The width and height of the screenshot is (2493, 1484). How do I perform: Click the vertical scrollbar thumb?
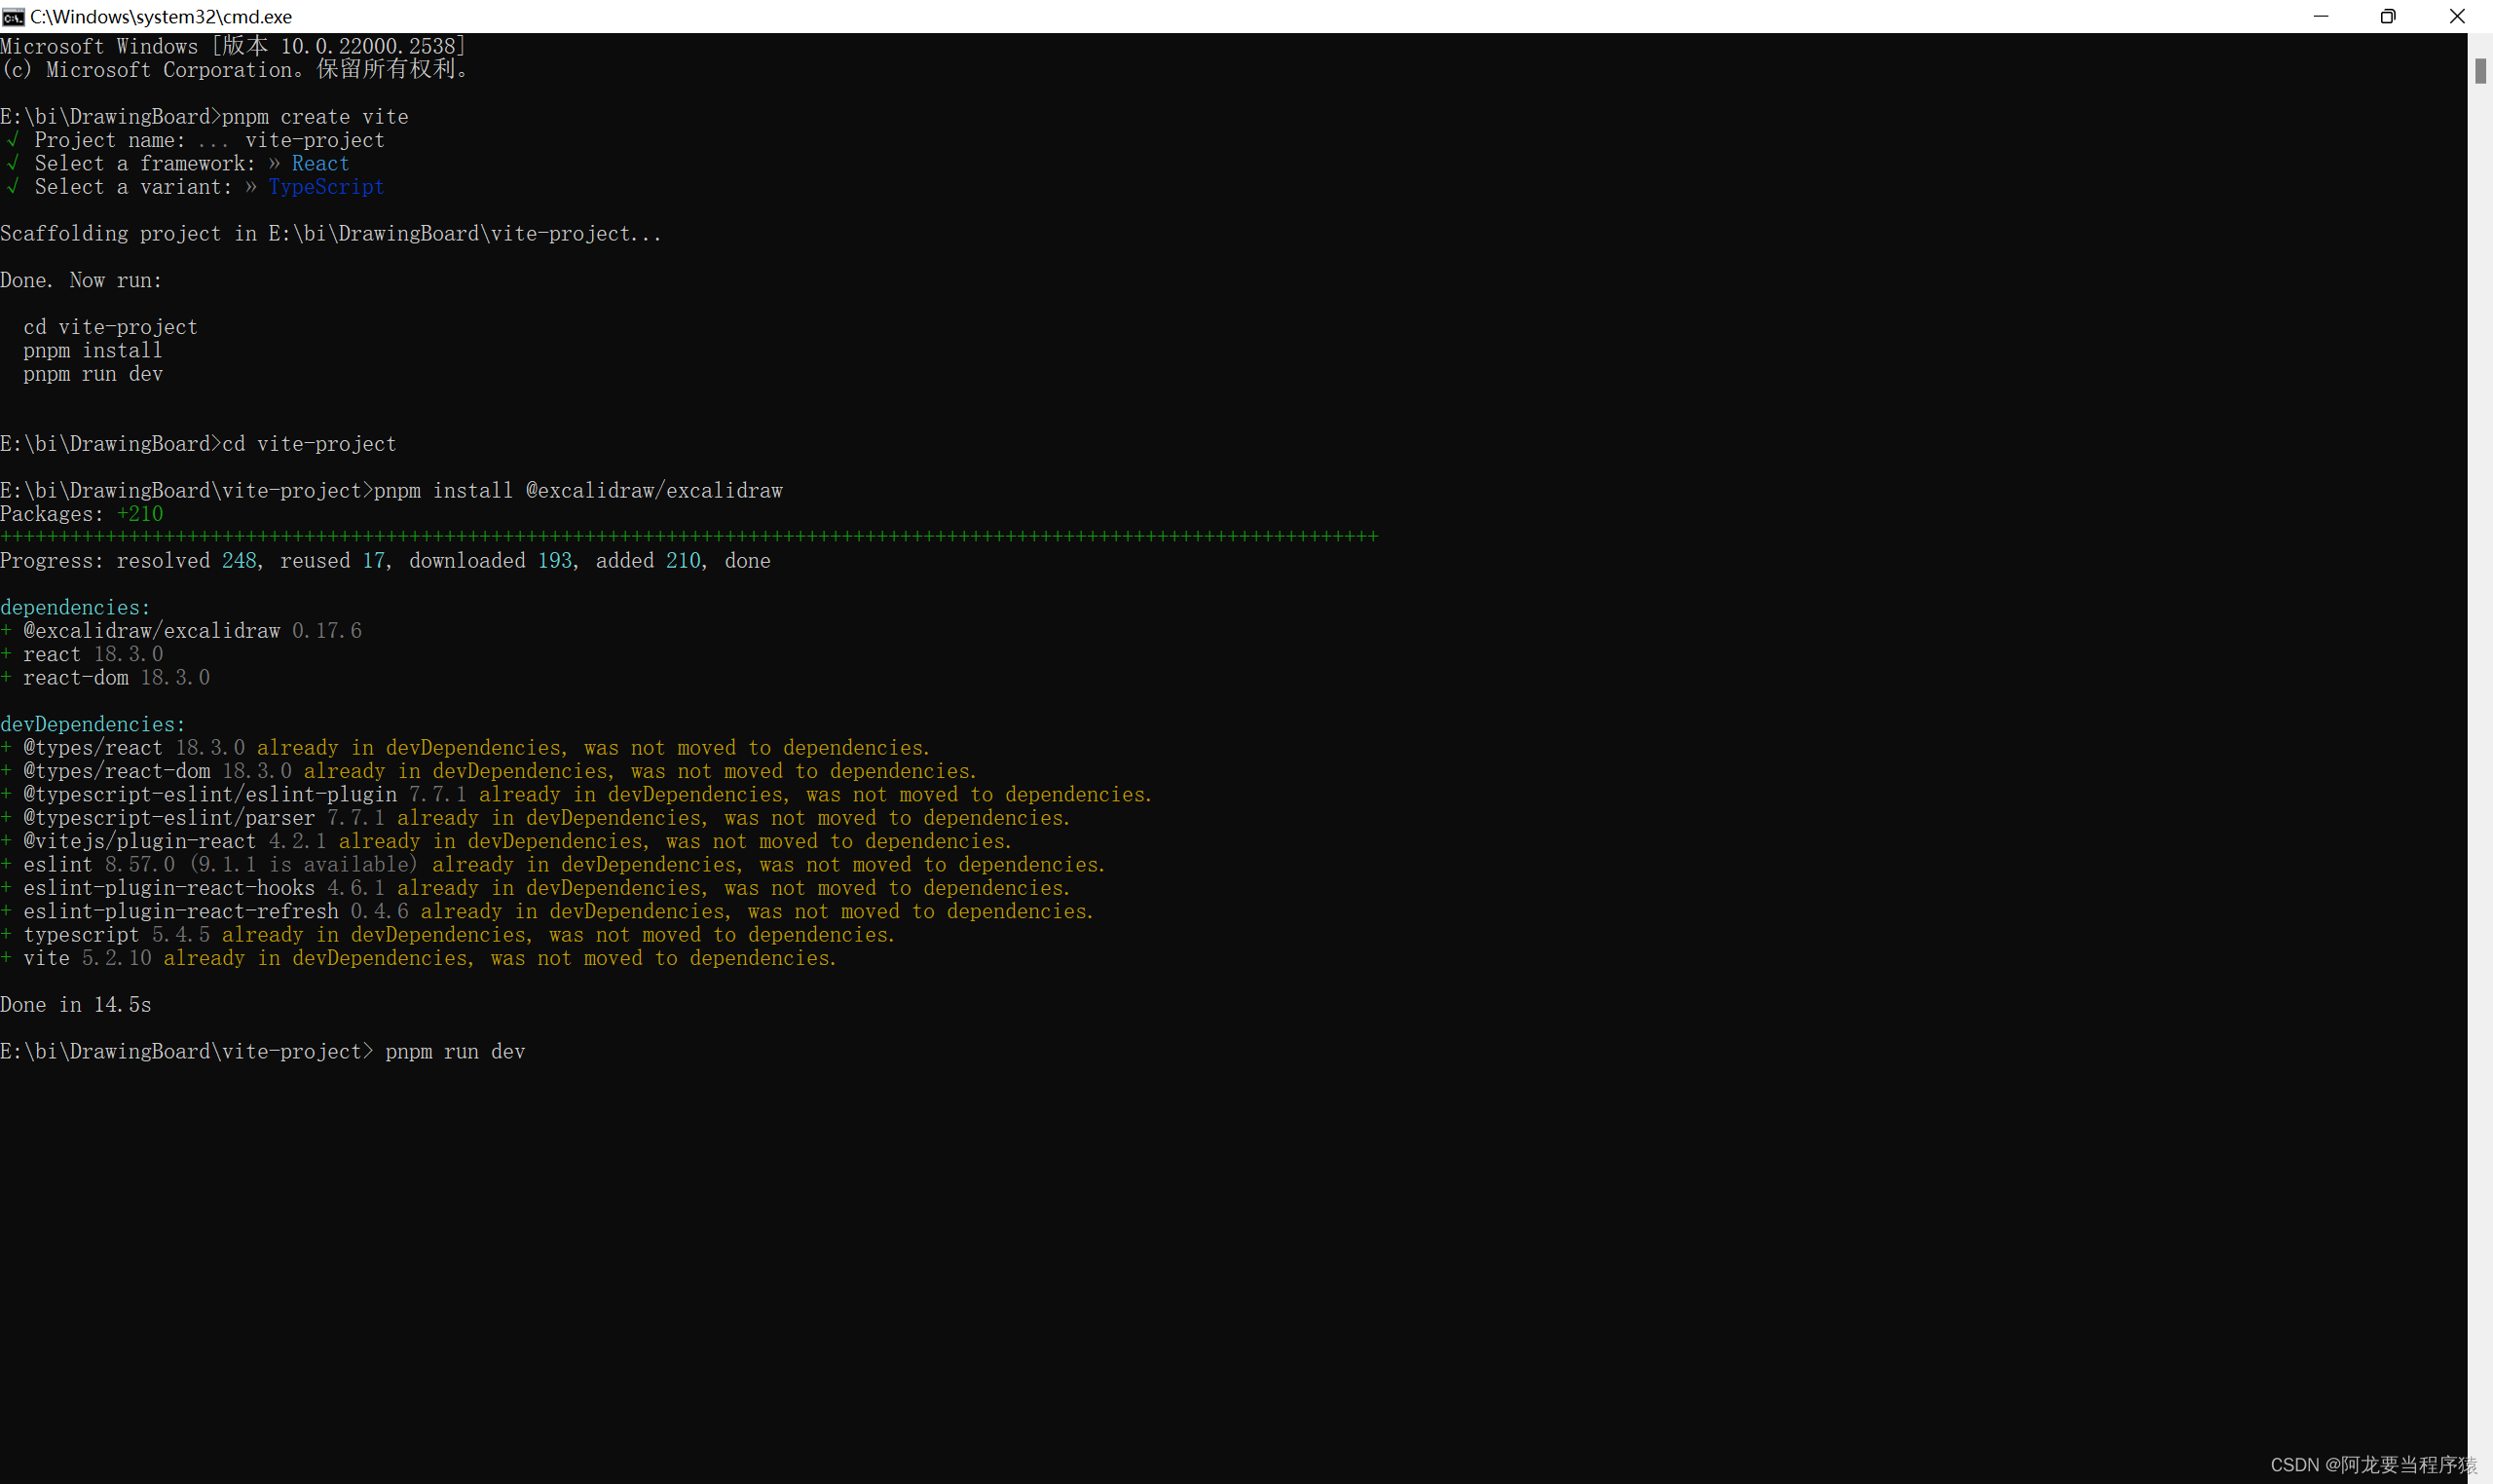(2480, 71)
